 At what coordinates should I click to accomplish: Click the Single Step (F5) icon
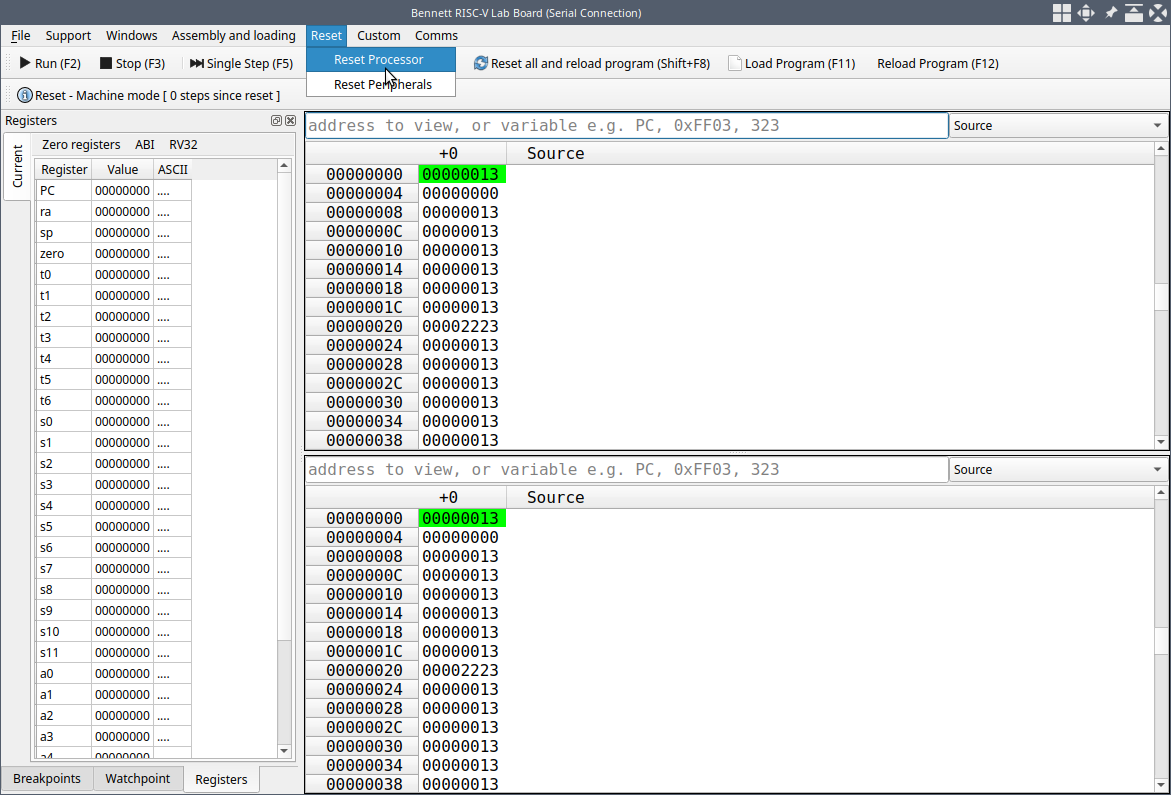click(196, 63)
